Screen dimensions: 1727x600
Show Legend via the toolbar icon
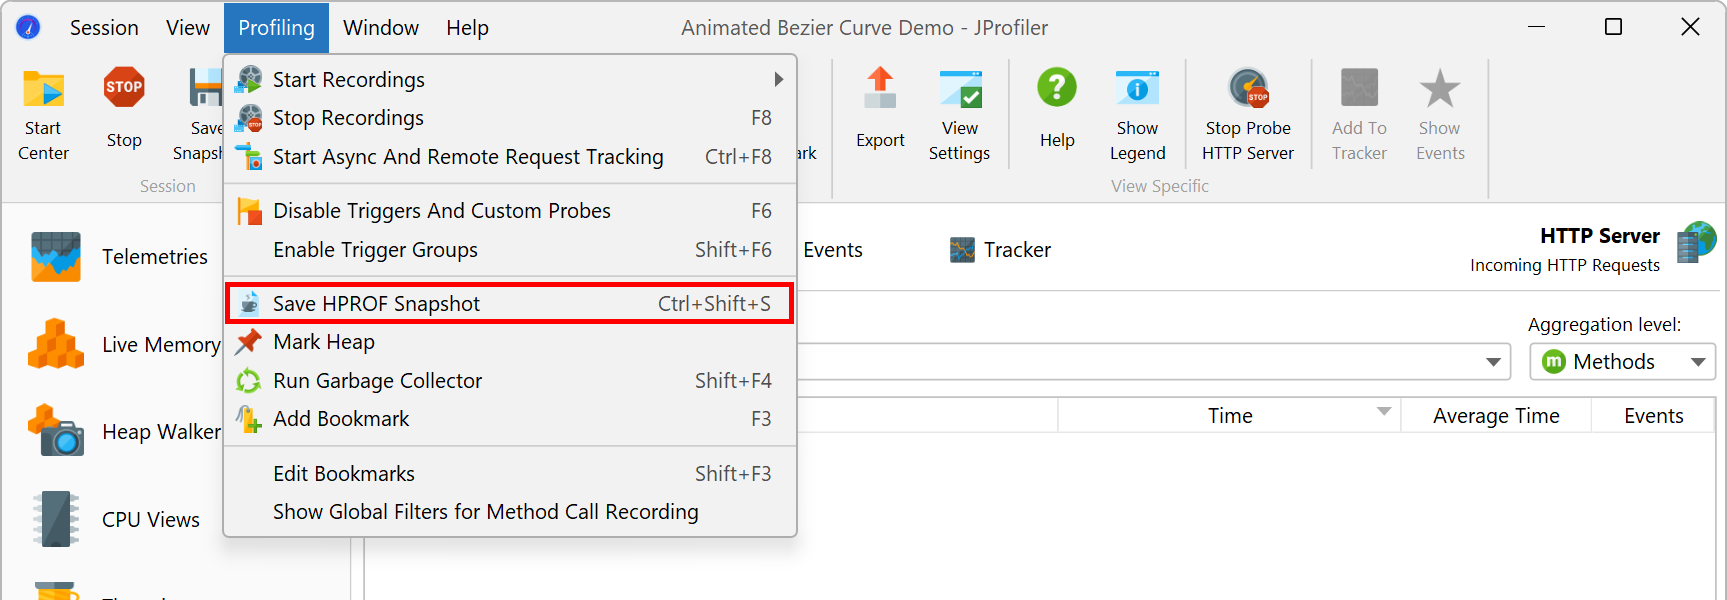1137,89
